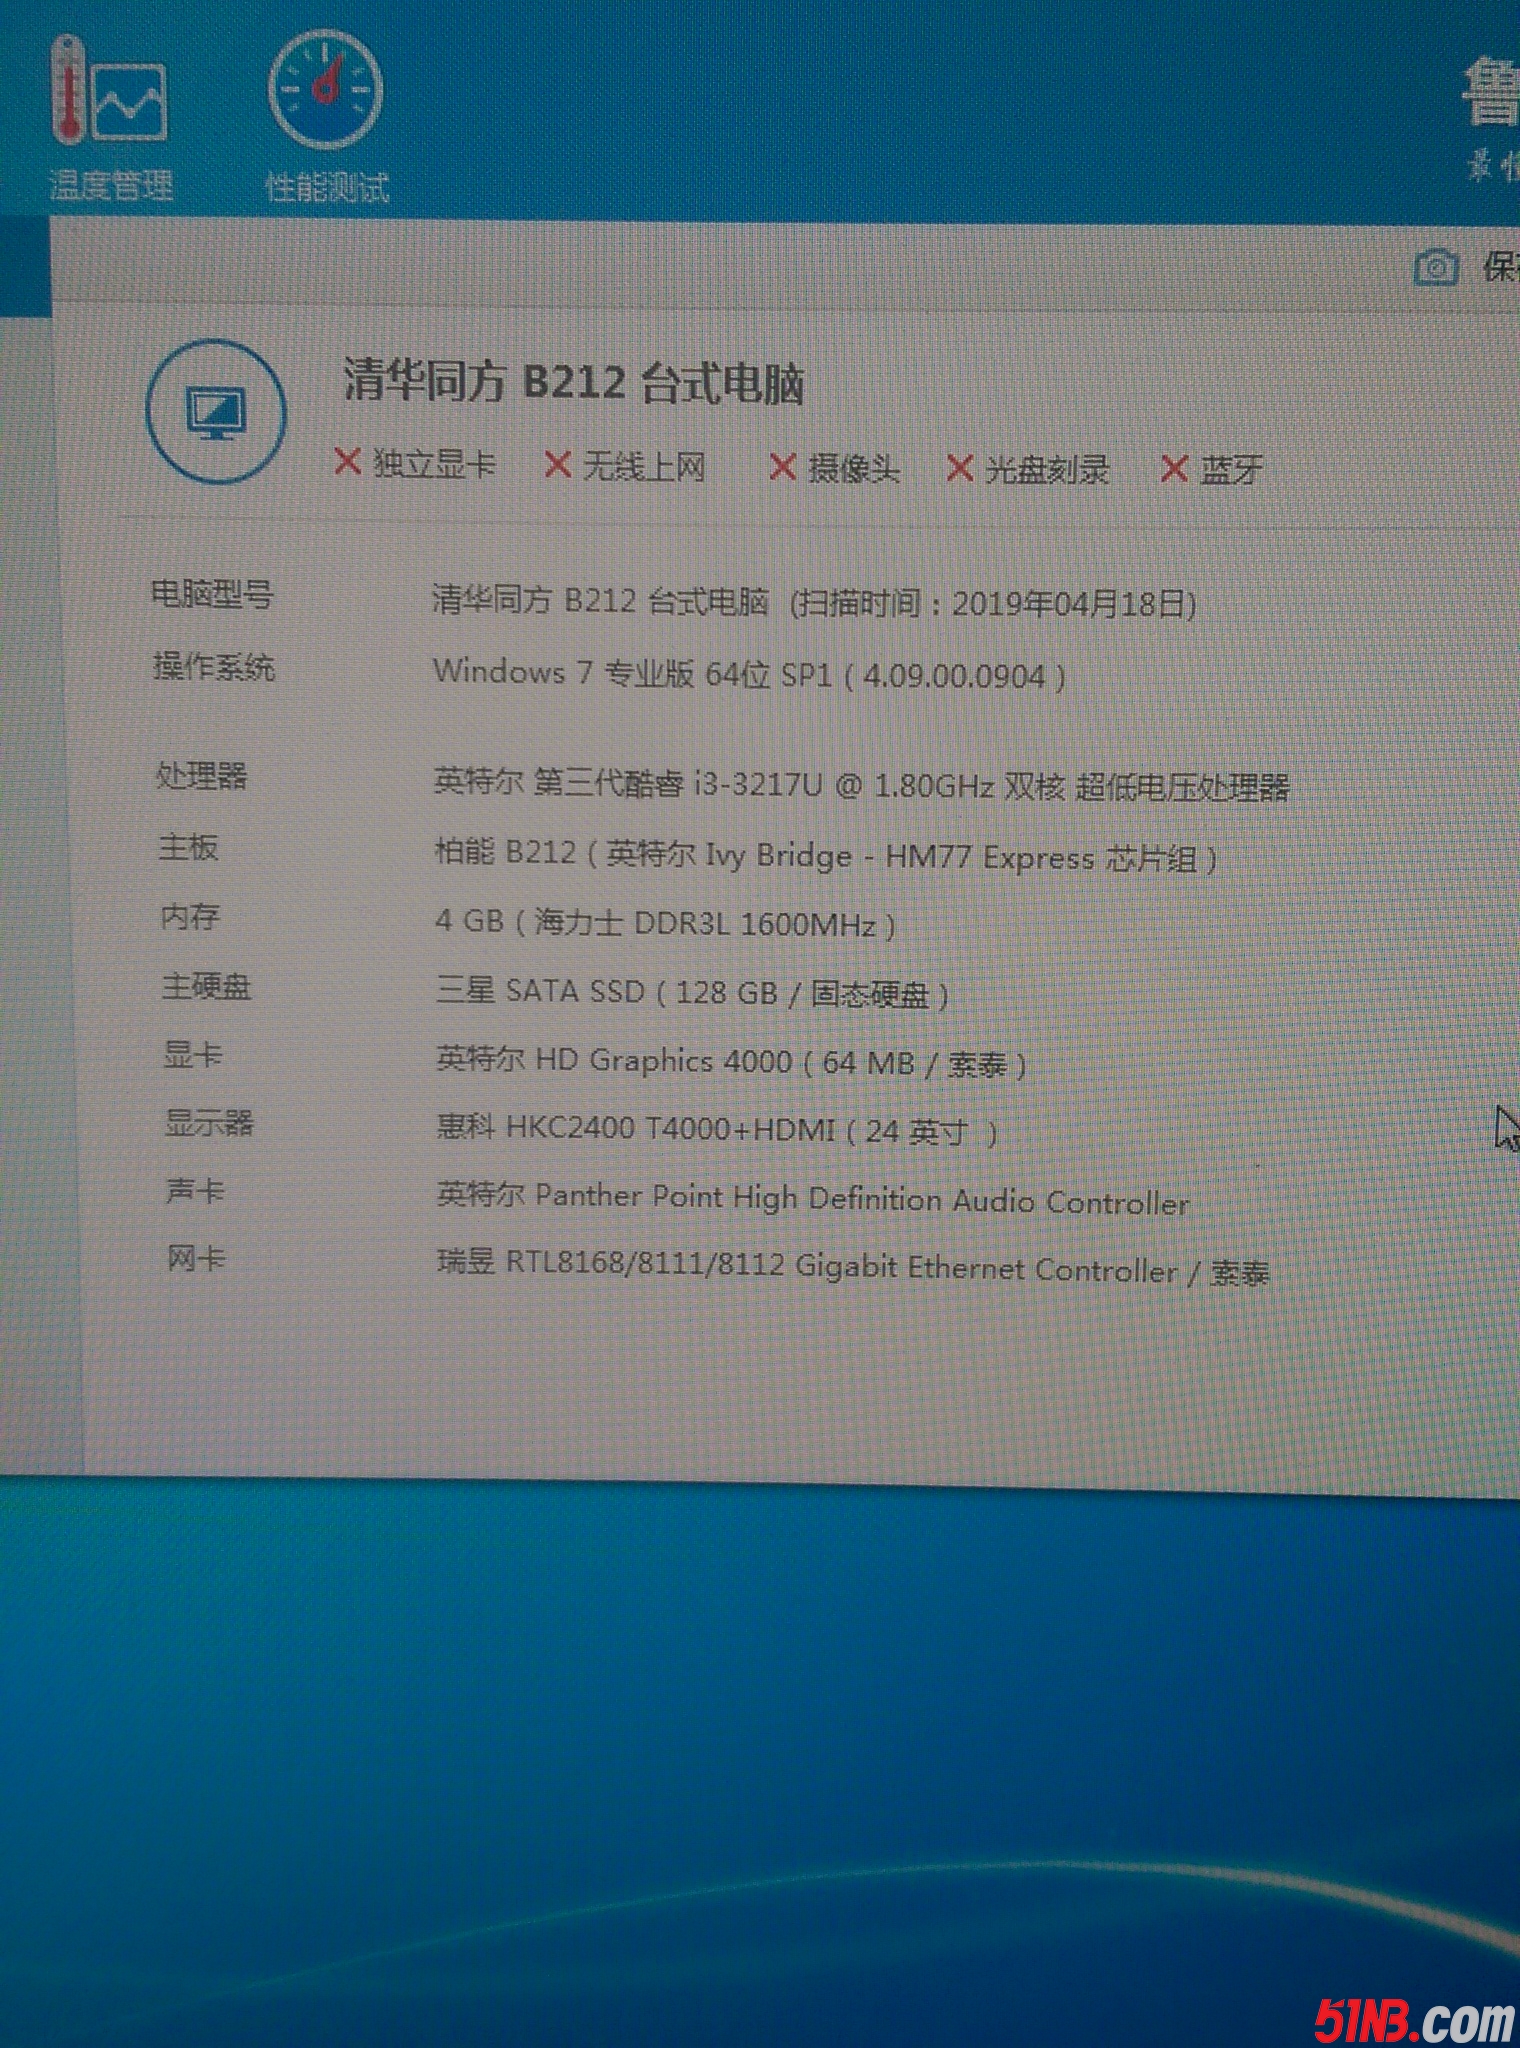
Task: Click the Panther Point audio controller entry
Action: pos(812,1198)
